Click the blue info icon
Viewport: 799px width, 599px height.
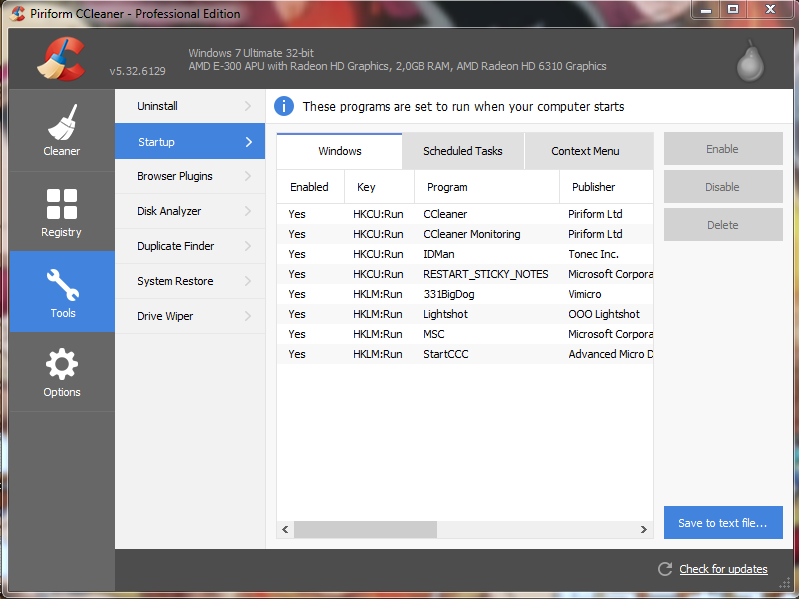click(x=284, y=106)
